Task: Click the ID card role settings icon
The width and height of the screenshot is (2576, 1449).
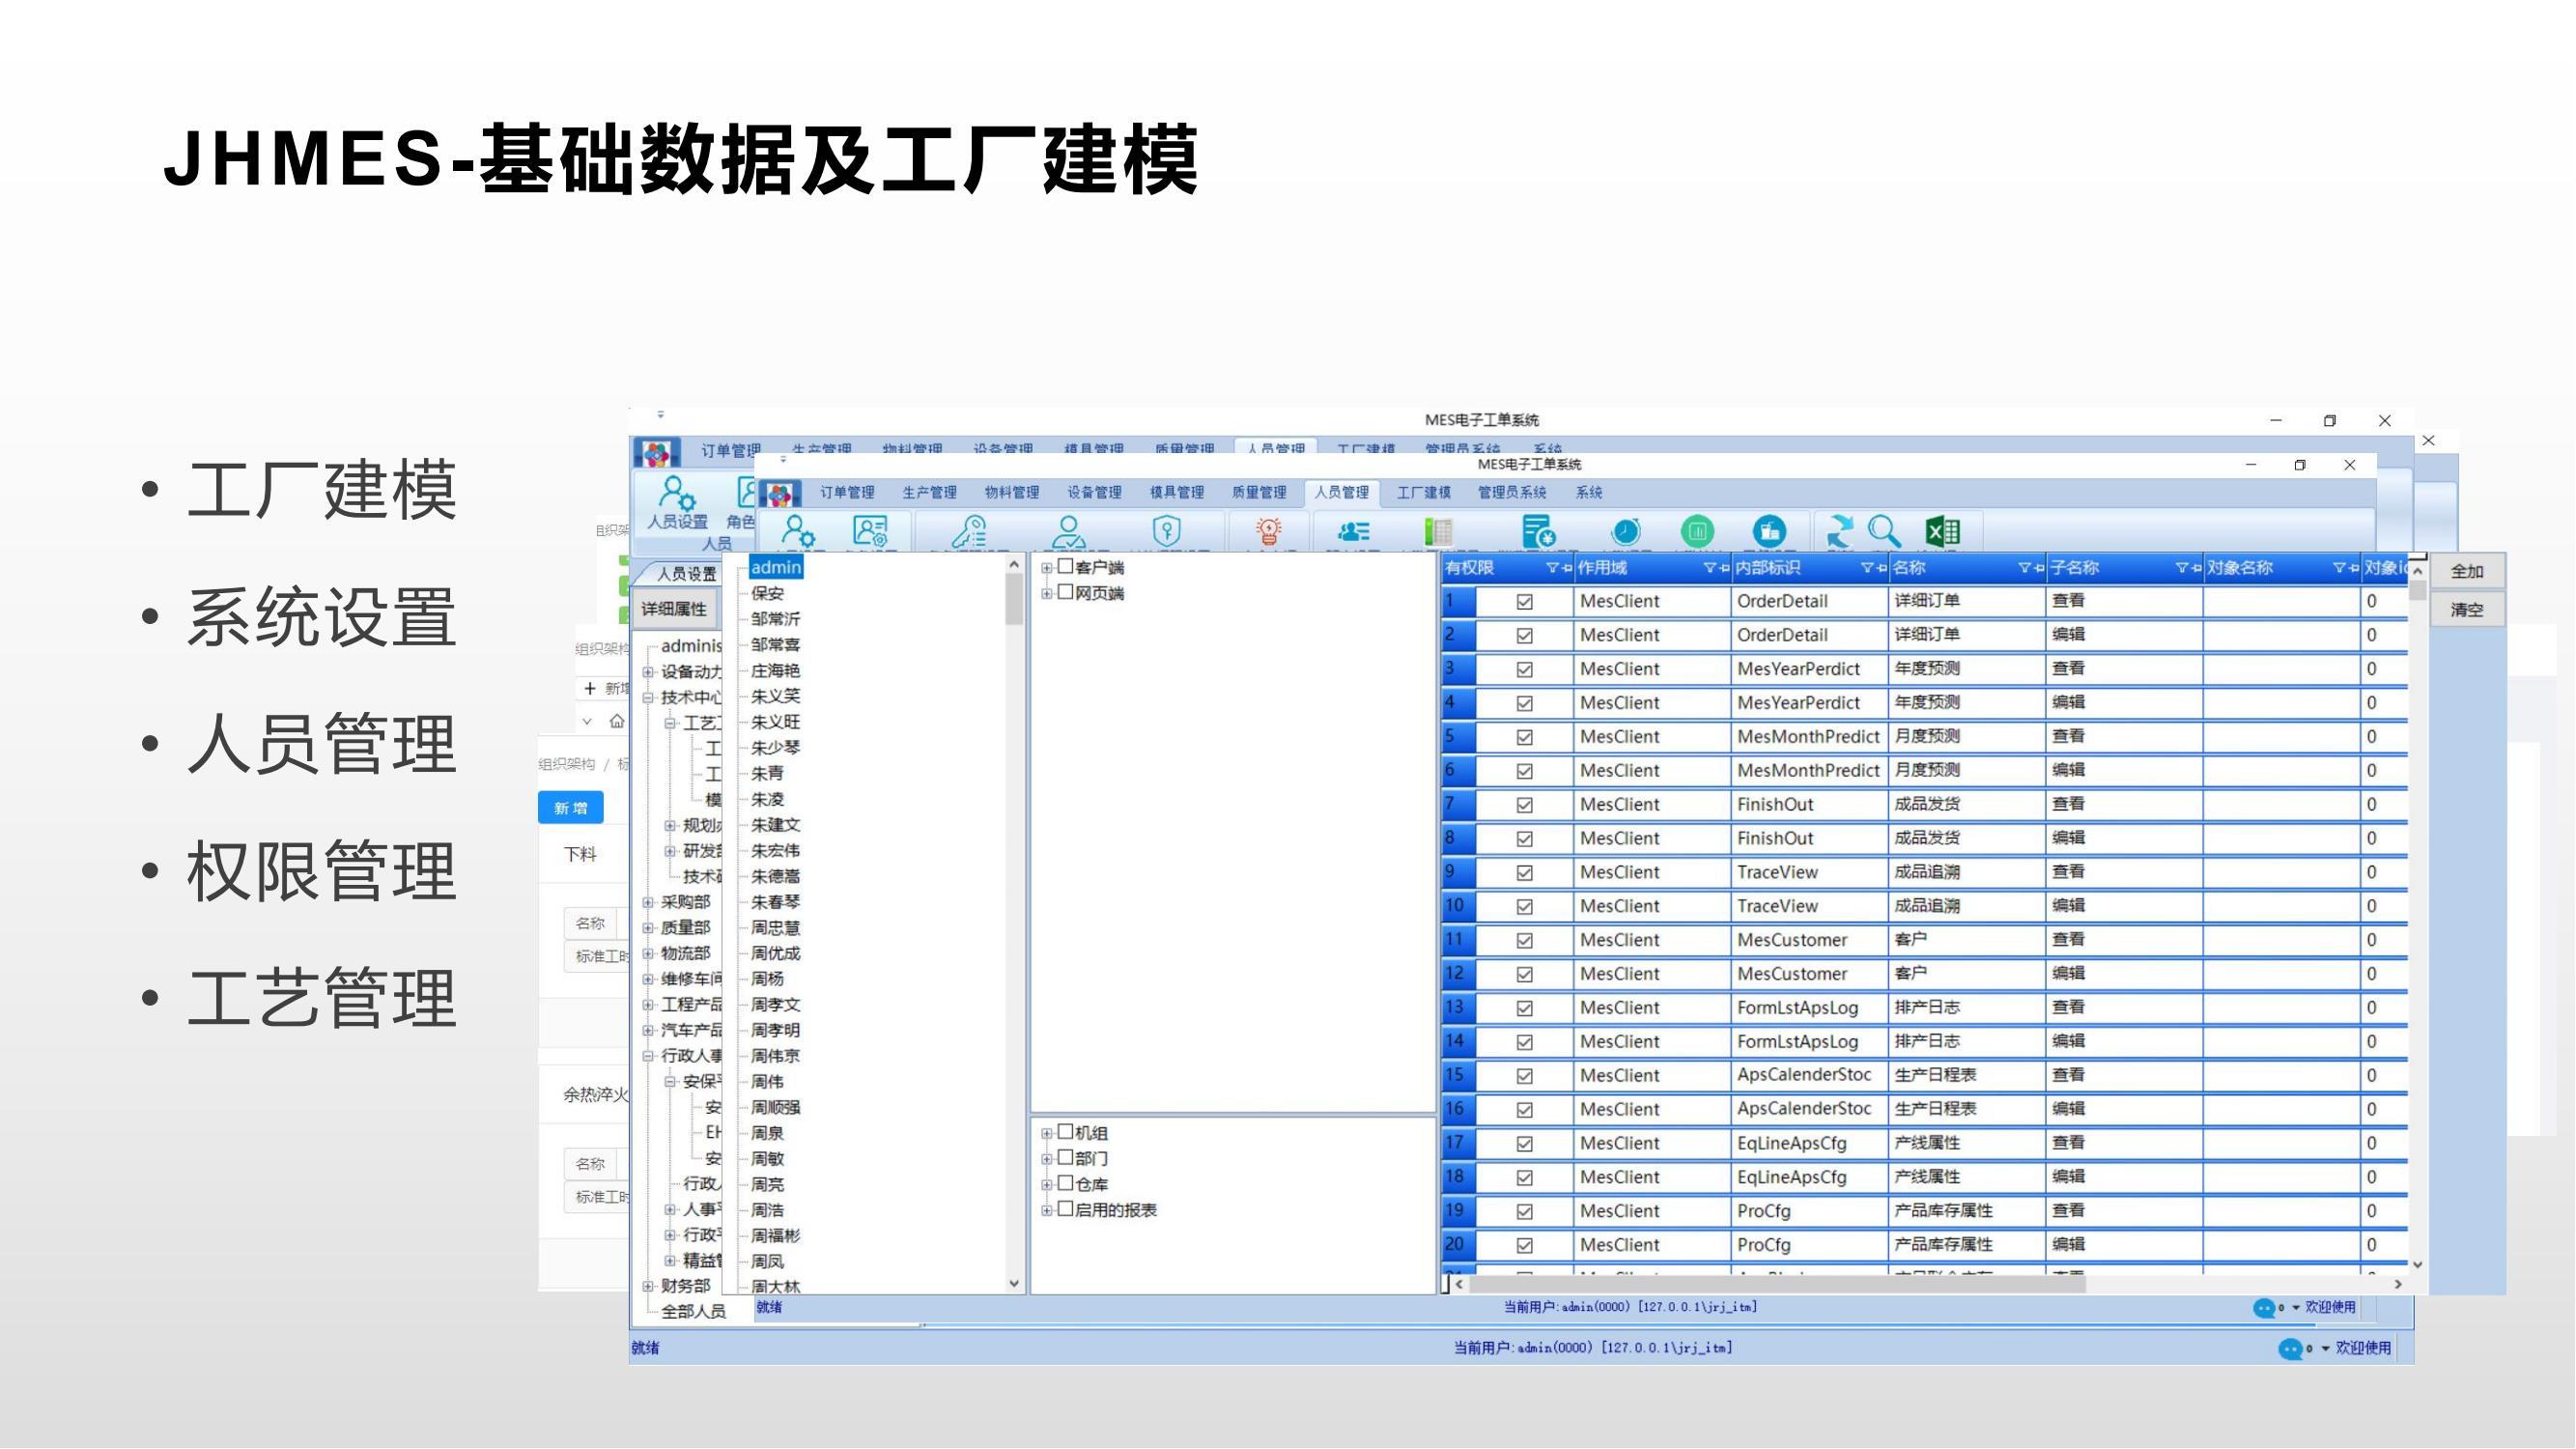Action: (869, 531)
